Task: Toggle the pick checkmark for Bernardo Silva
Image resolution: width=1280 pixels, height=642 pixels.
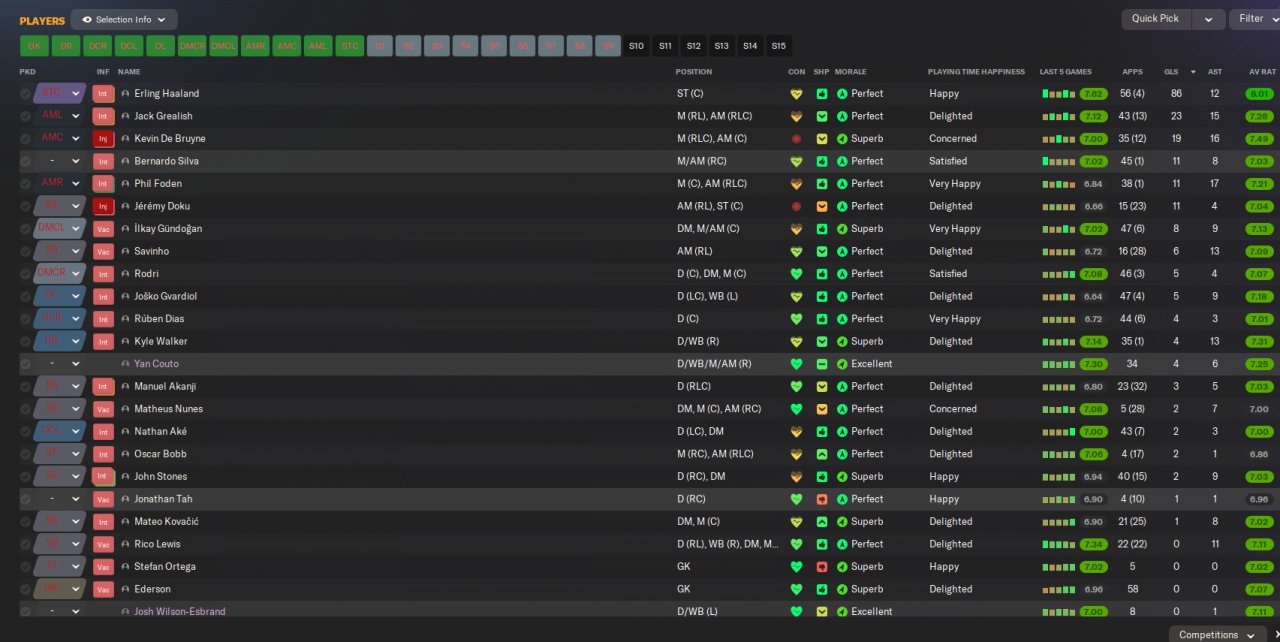Action: [25, 161]
